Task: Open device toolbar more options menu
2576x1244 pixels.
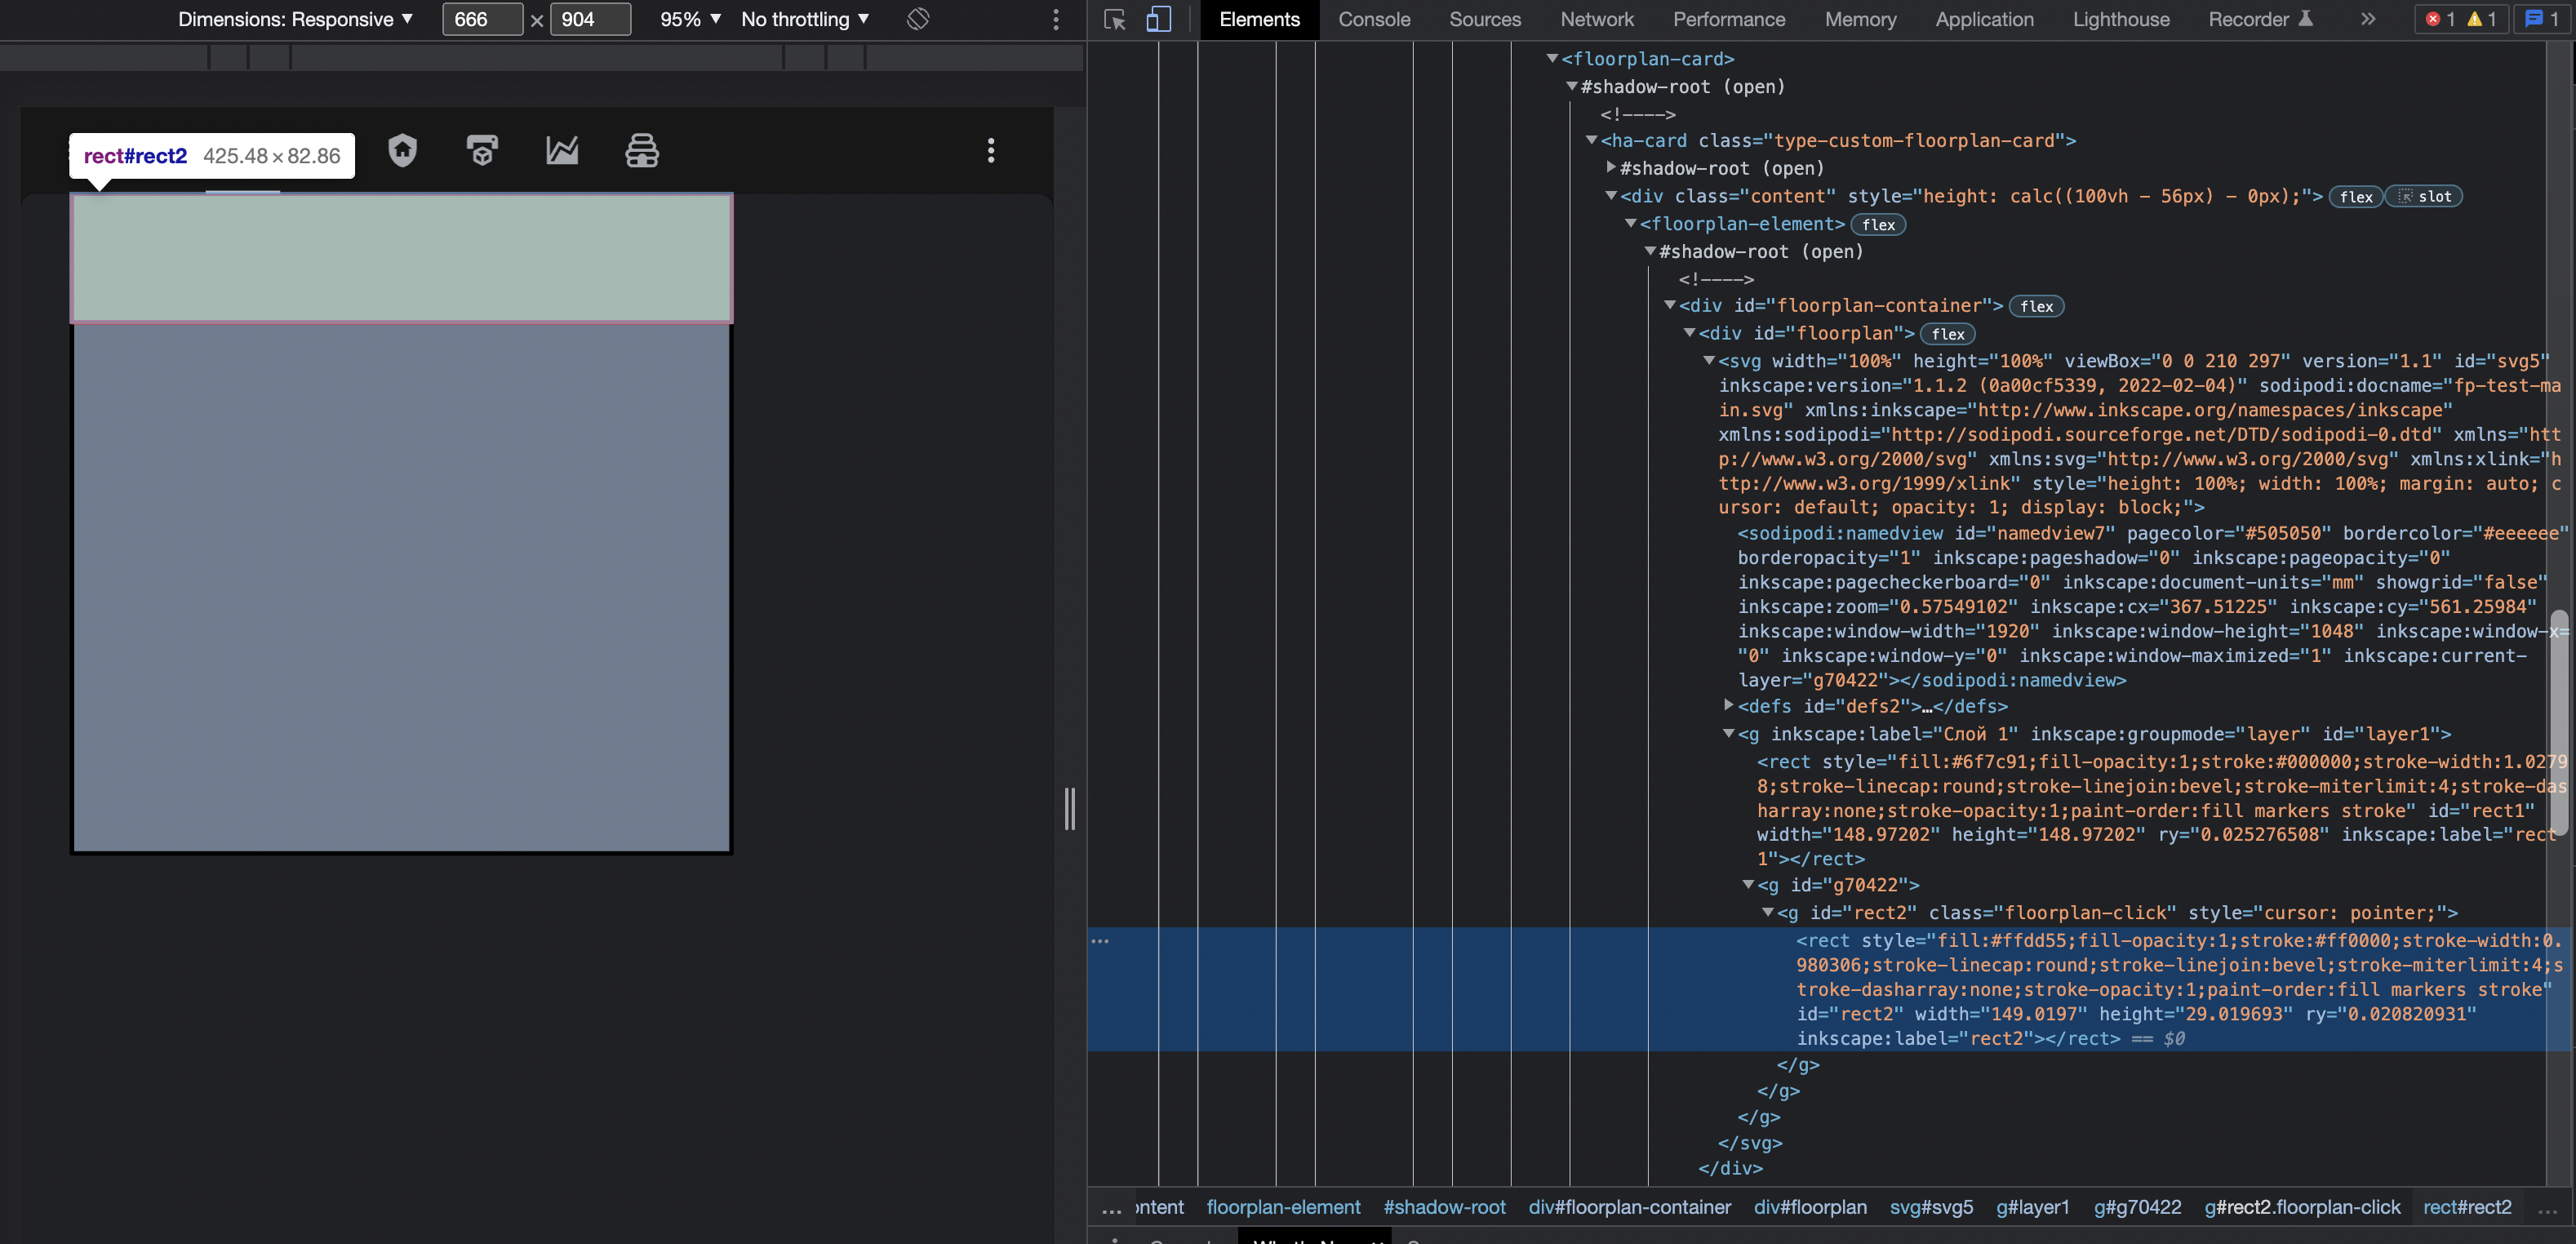Action: (x=1055, y=19)
